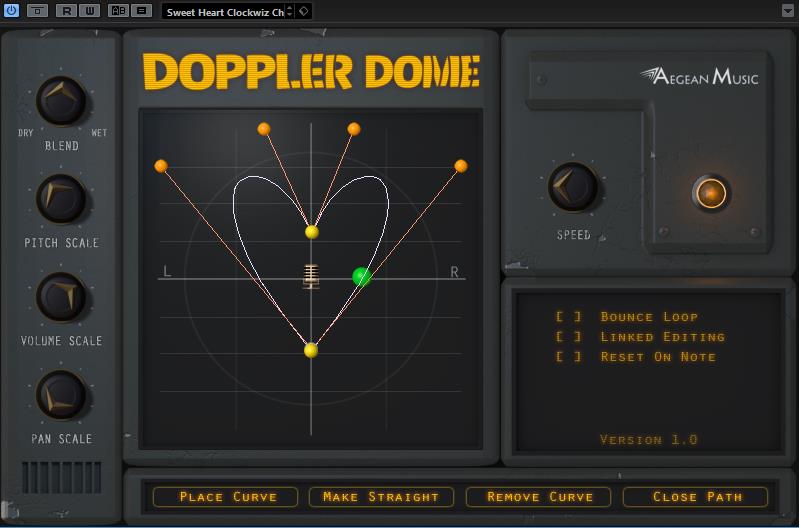
Task: Click the Pitch Scale knob
Action: [61, 199]
